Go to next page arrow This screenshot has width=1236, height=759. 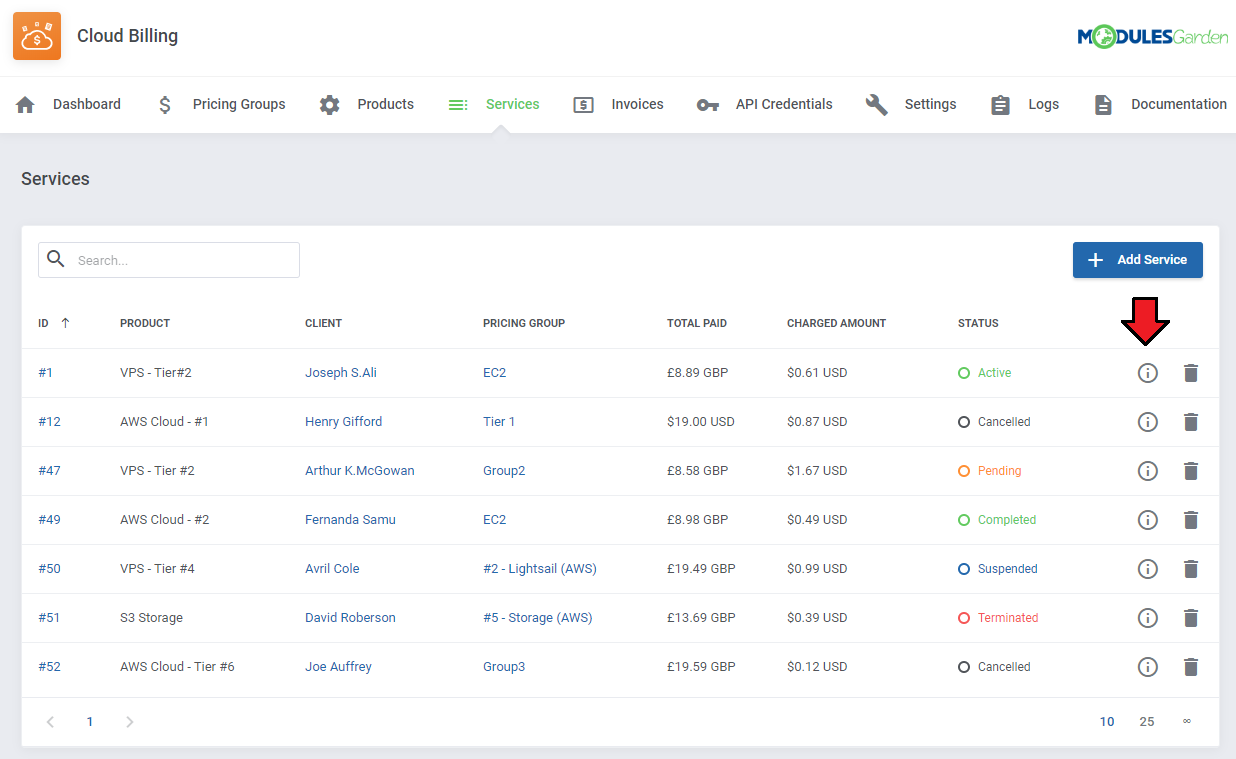129,722
